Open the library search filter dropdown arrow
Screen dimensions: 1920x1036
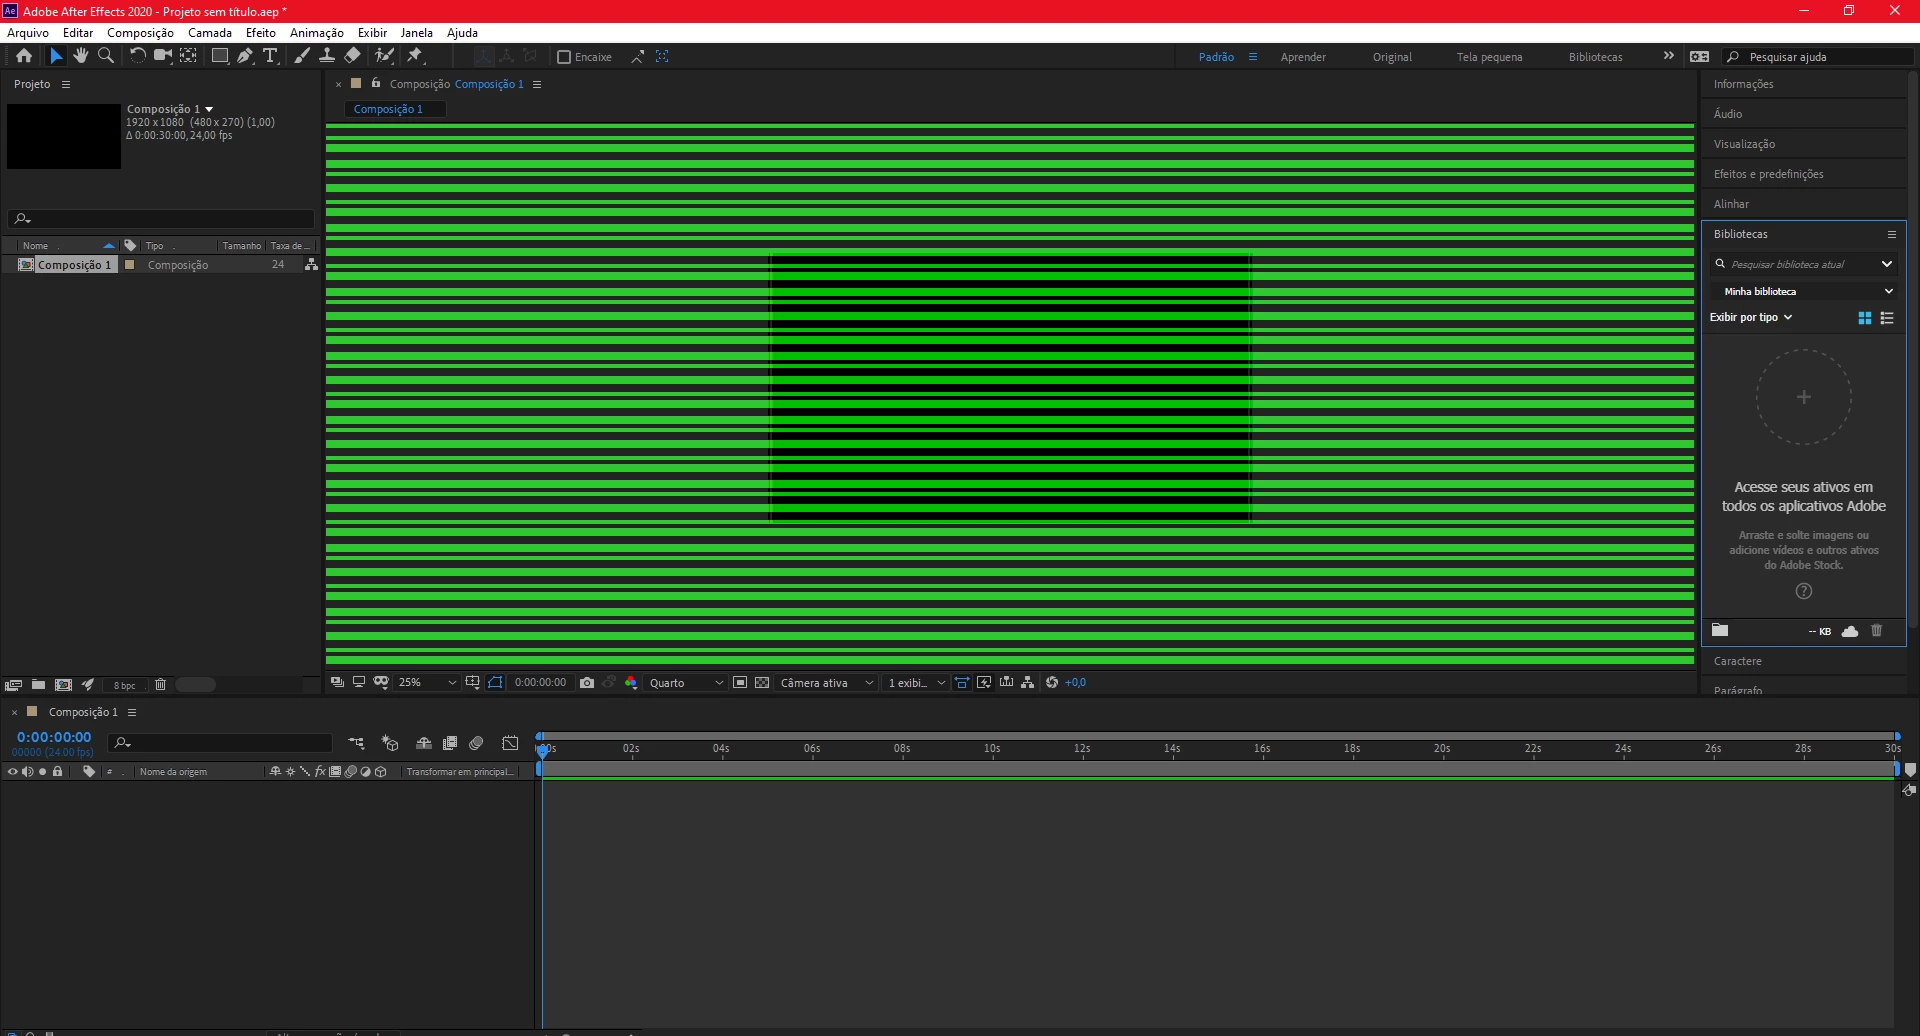(1887, 264)
